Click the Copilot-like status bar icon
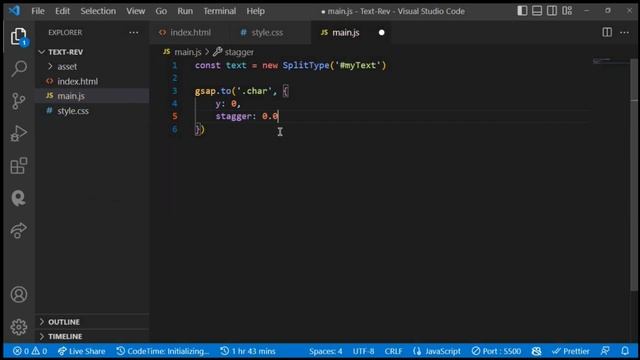The image size is (640, 360). (x=536, y=351)
